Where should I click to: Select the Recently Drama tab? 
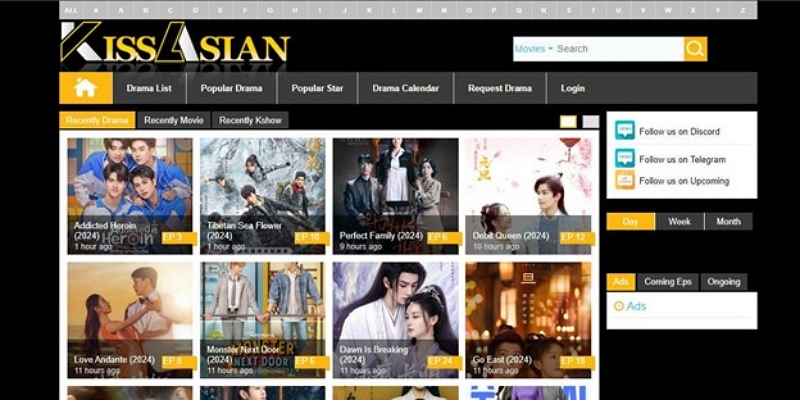[x=97, y=120]
